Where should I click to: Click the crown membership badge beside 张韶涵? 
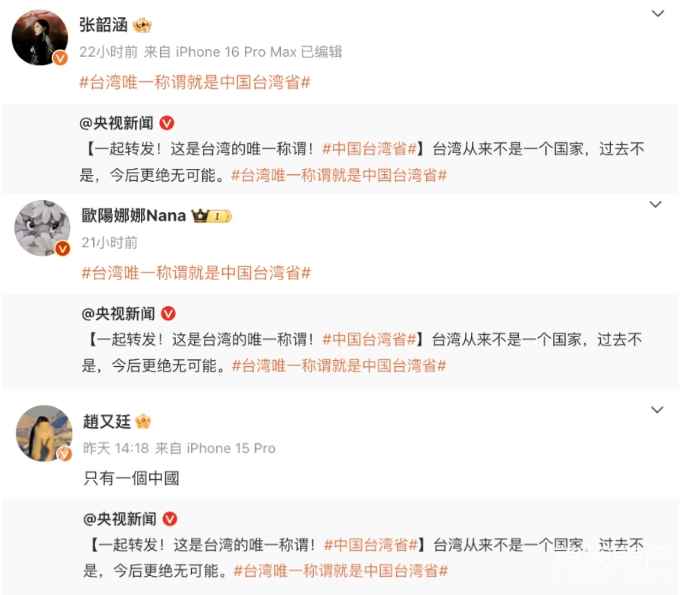tap(142, 25)
